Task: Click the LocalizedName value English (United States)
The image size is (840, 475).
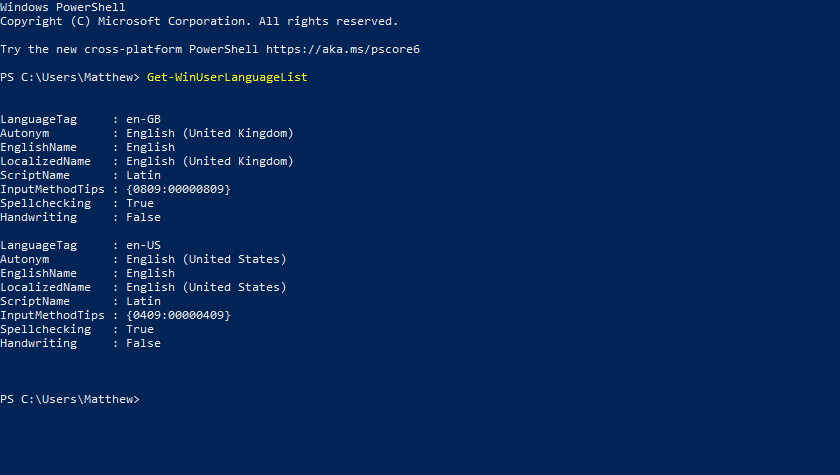Action: 206,287
